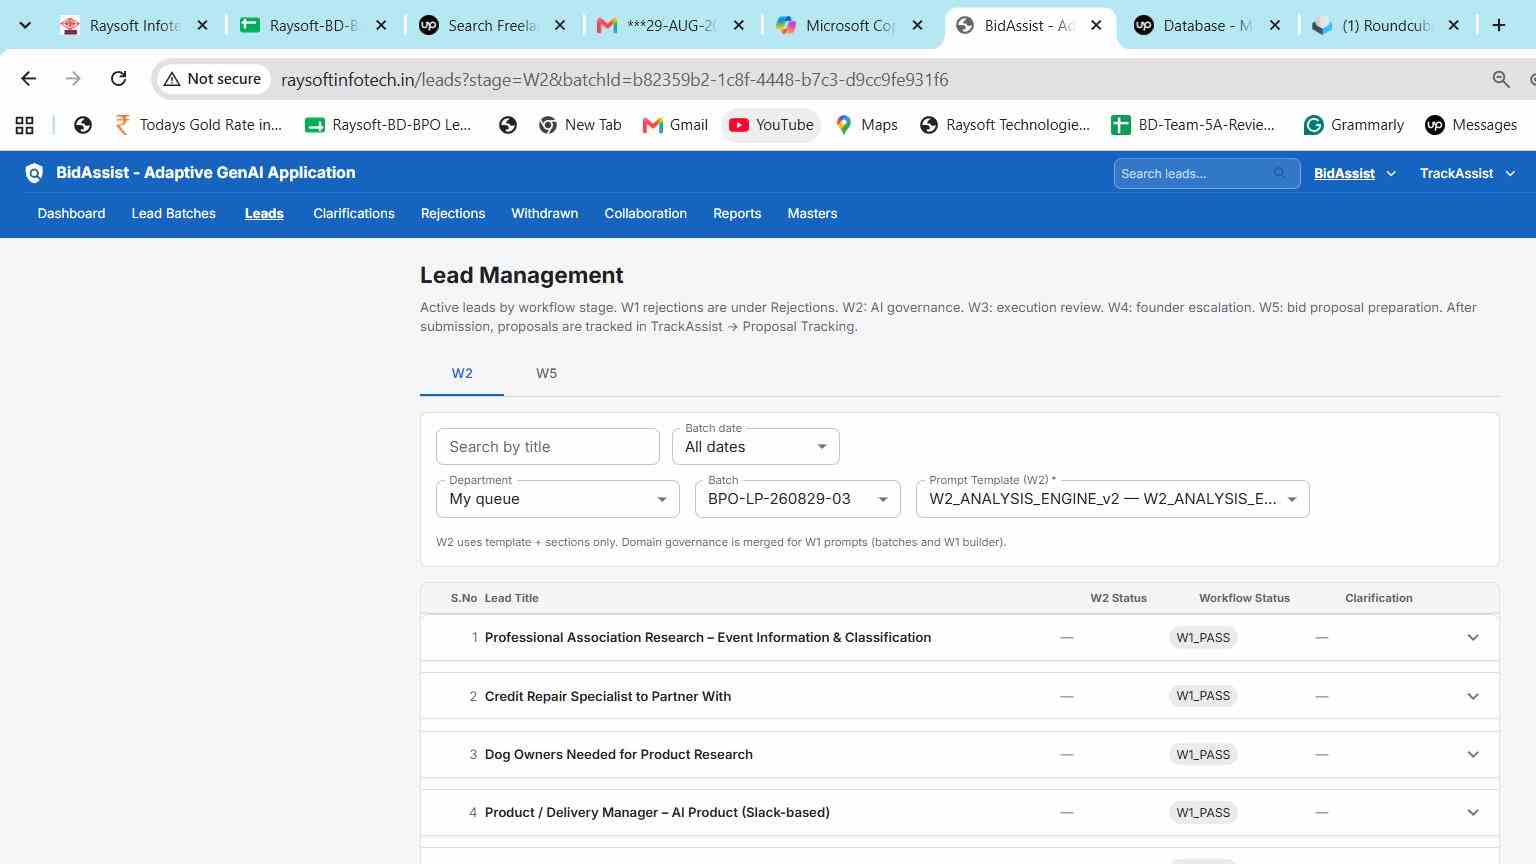The image size is (1536, 864).
Task: Open the Department My queue dropdown
Action: pyautogui.click(x=558, y=499)
